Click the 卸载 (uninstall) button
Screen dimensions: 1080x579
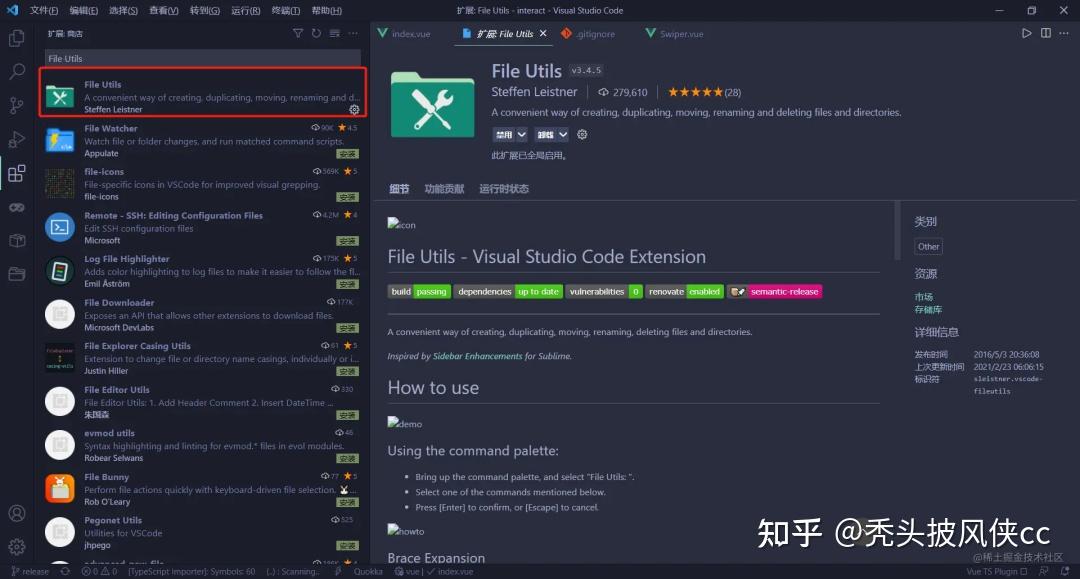(x=545, y=134)
